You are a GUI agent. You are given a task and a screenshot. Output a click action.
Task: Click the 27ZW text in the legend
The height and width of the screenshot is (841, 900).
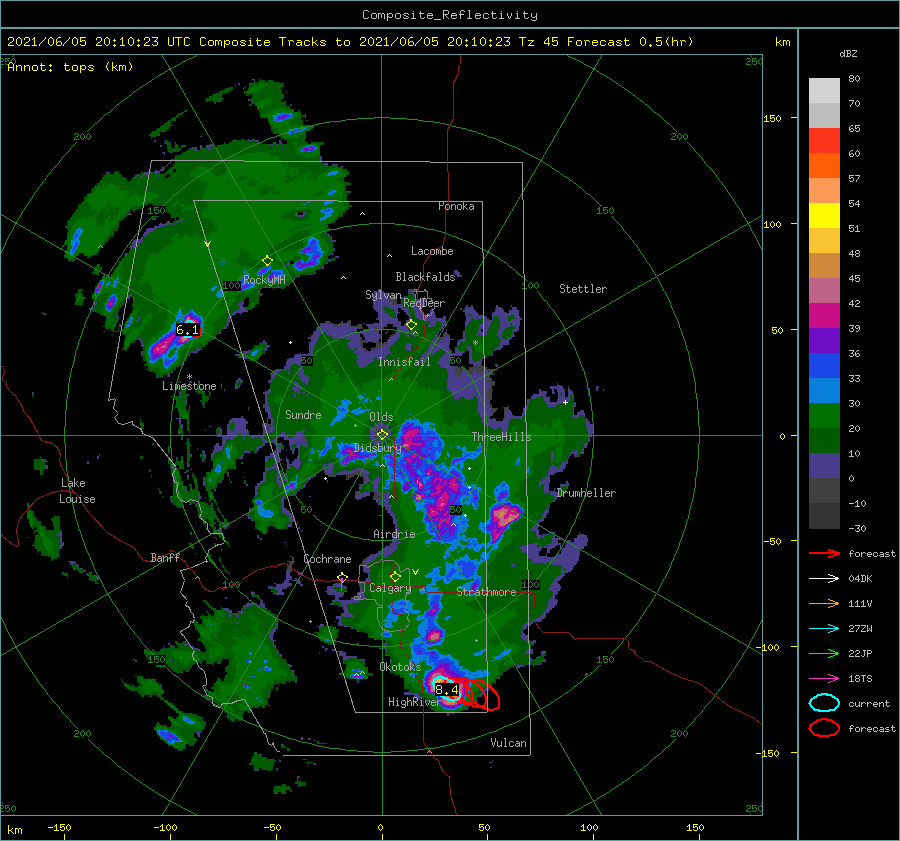(x=860, y=629)
